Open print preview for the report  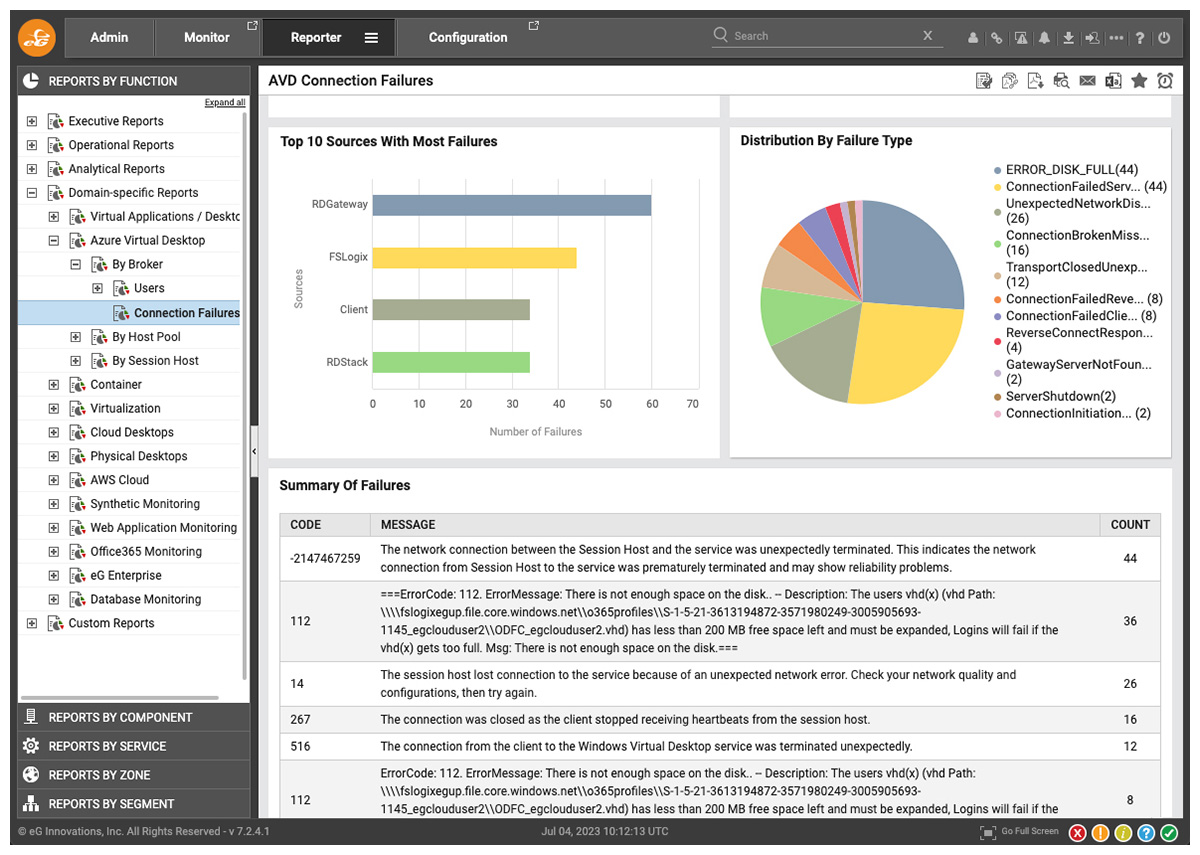point(1062,81)
